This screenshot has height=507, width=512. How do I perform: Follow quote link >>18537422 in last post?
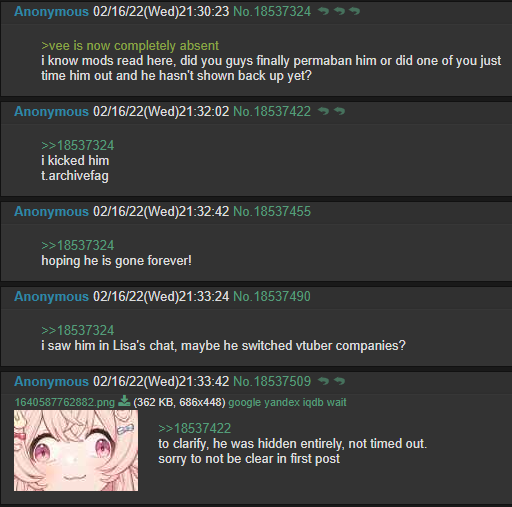click(195, 428)
